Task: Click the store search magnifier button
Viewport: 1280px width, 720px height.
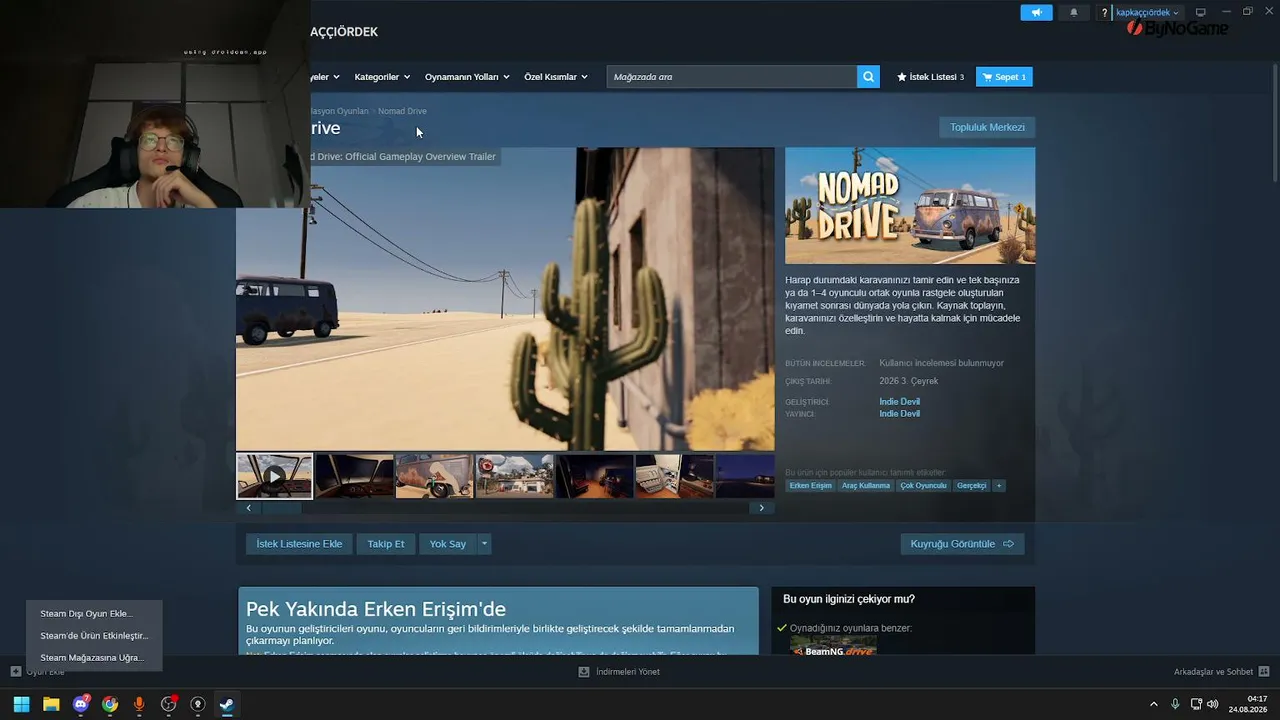Action: point(868,77)
